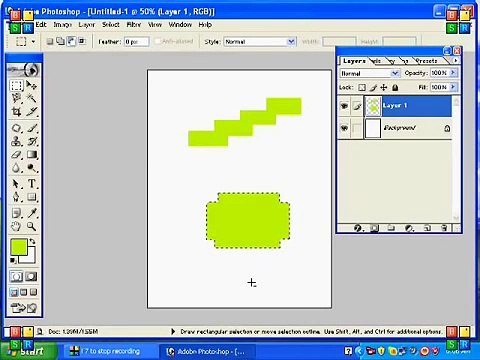480x360 pixels.
Task: Toggle link box on Background layer
Action: (x=357, y=128)
